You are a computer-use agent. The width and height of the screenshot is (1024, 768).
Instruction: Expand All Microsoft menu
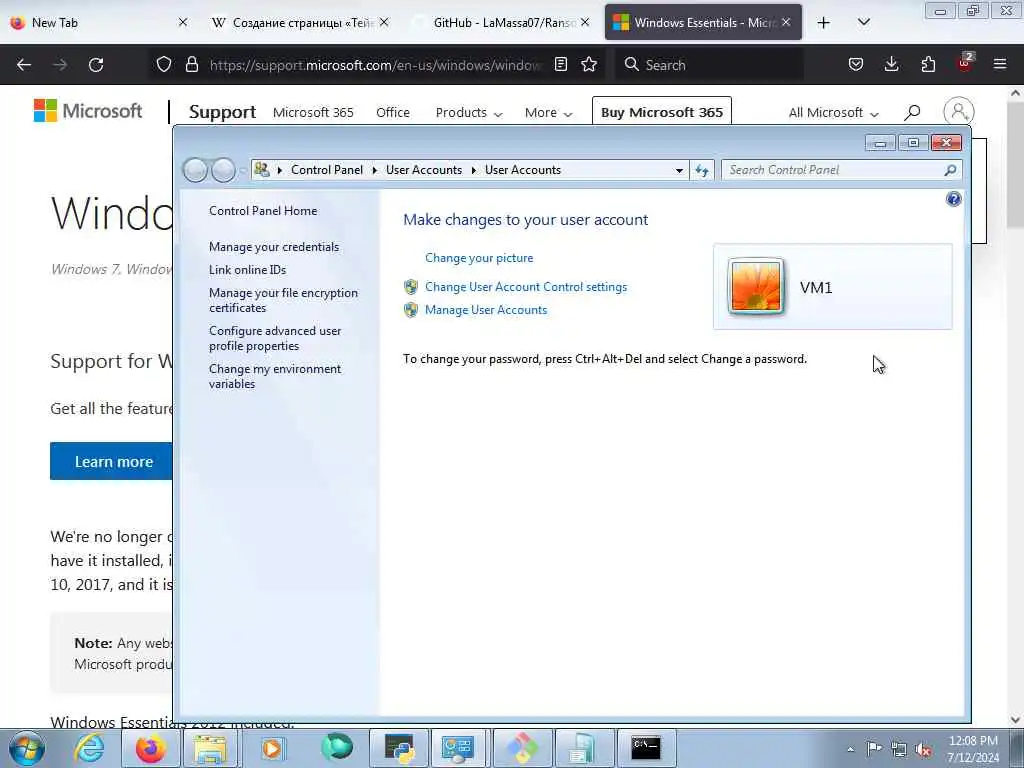coord(833,112)
